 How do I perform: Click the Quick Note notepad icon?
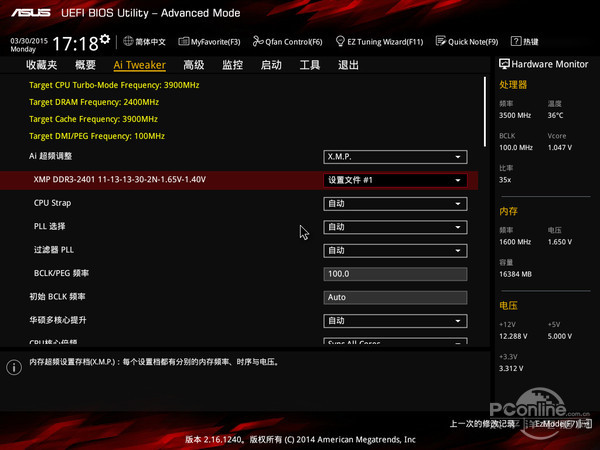[441, 41]
